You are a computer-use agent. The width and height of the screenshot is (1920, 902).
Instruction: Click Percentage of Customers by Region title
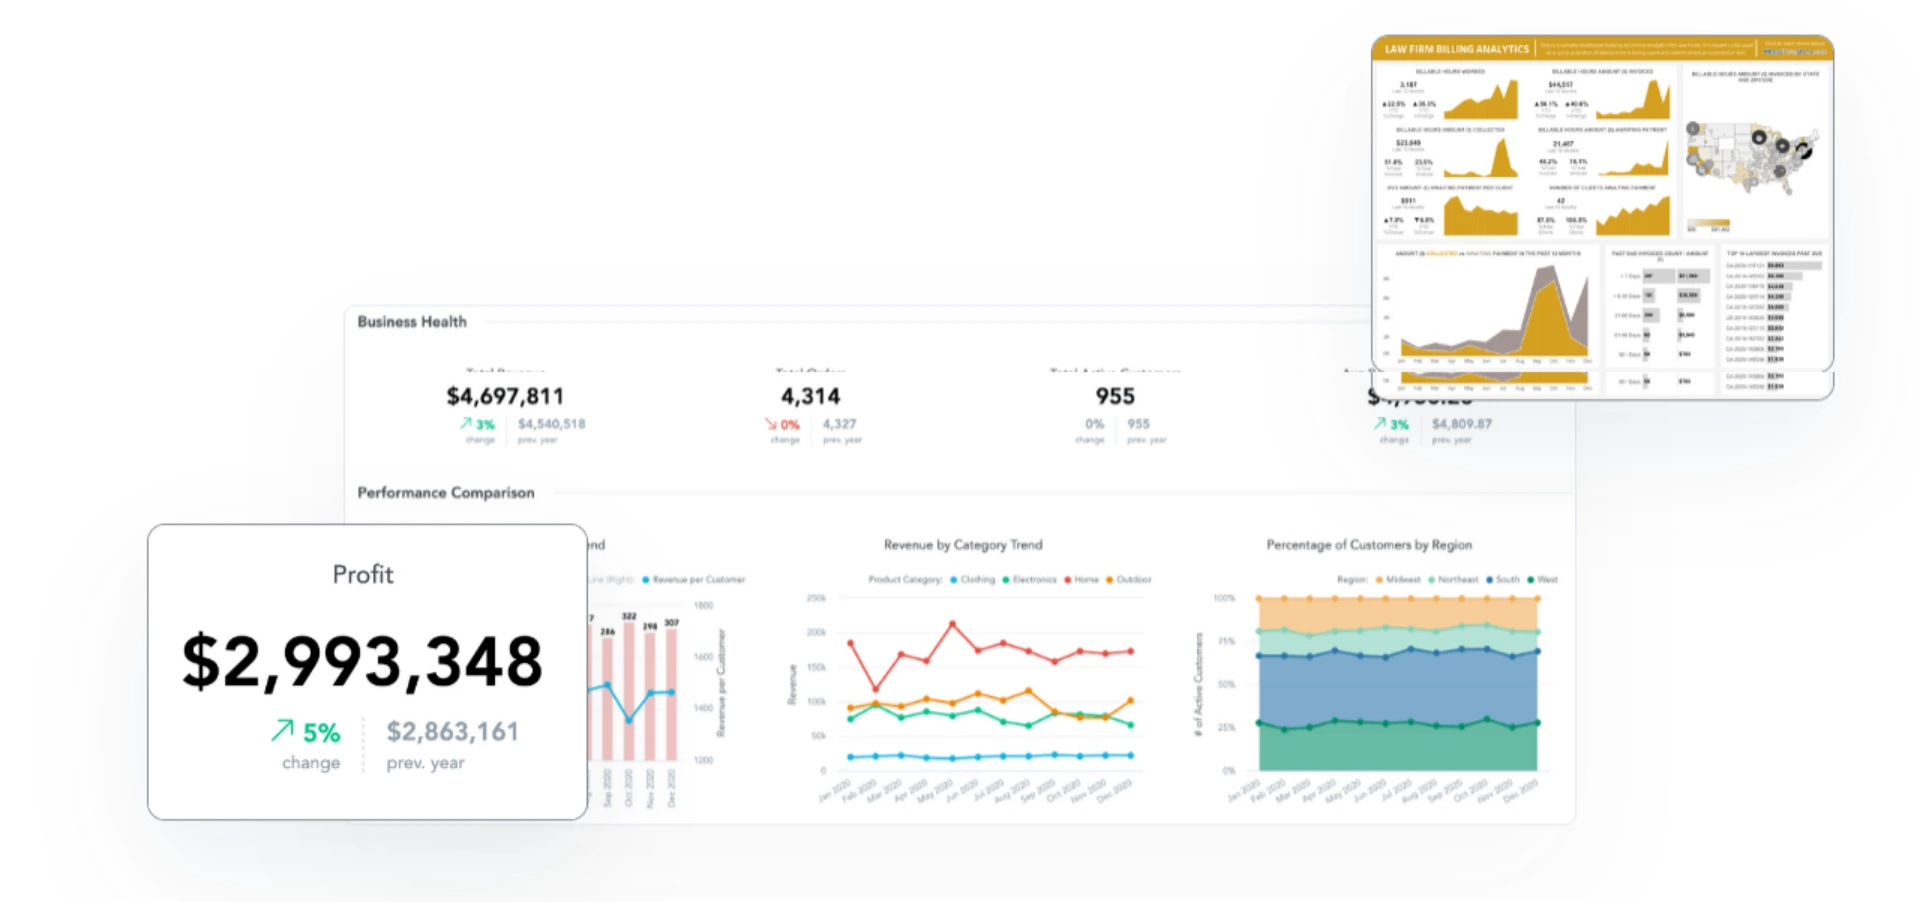[x=1369, y=545]
